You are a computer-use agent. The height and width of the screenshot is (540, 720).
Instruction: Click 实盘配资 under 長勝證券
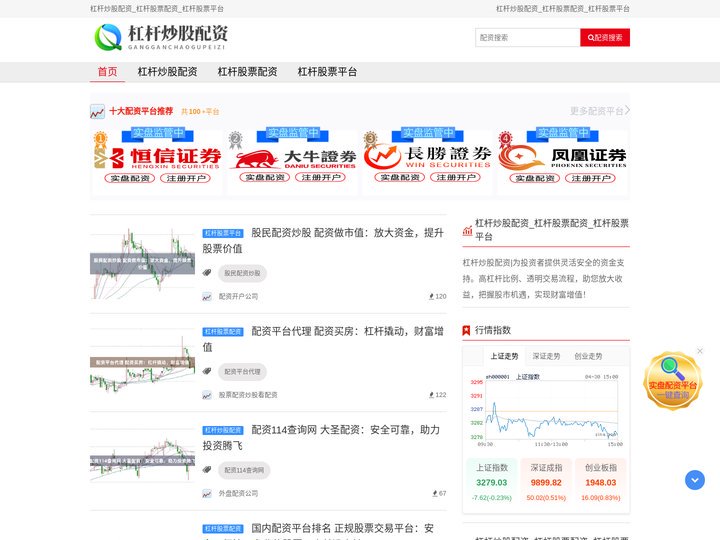click(x=400, y=177)
